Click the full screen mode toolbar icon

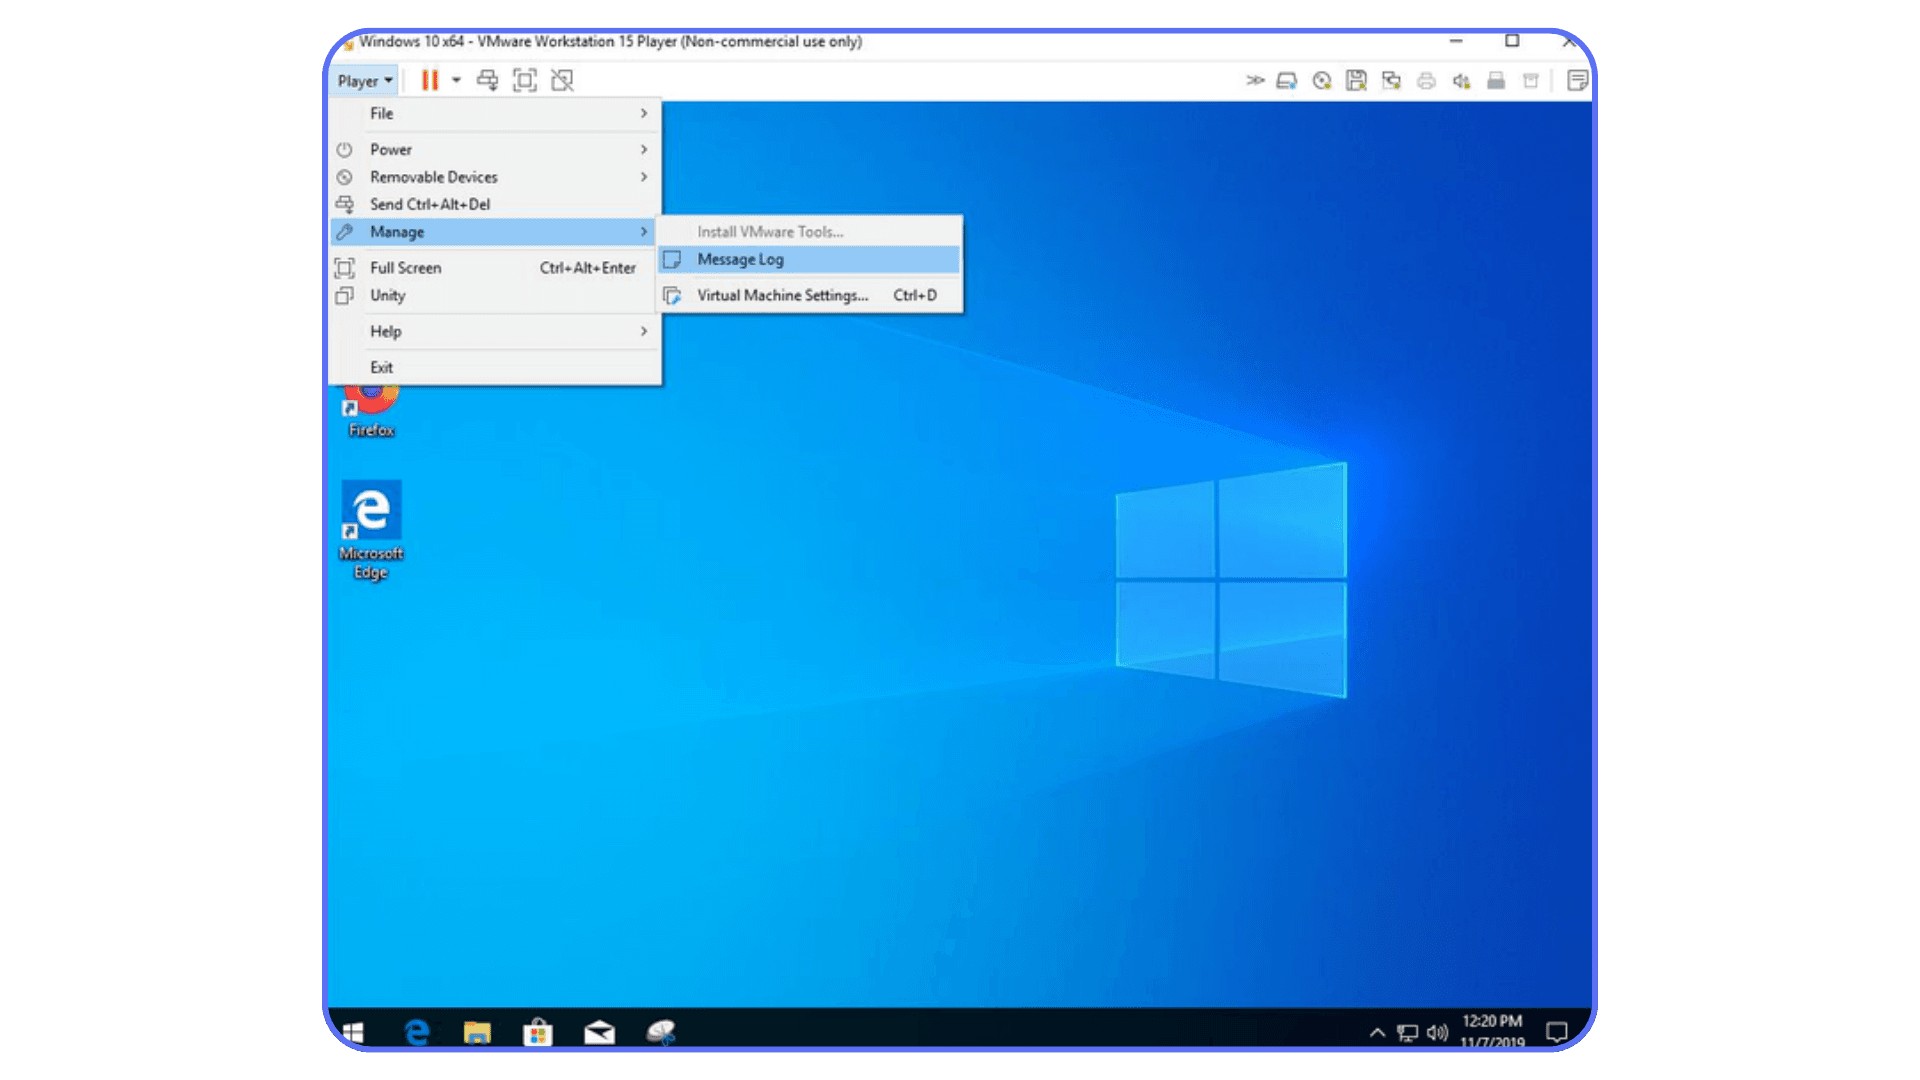click(525, 80)
